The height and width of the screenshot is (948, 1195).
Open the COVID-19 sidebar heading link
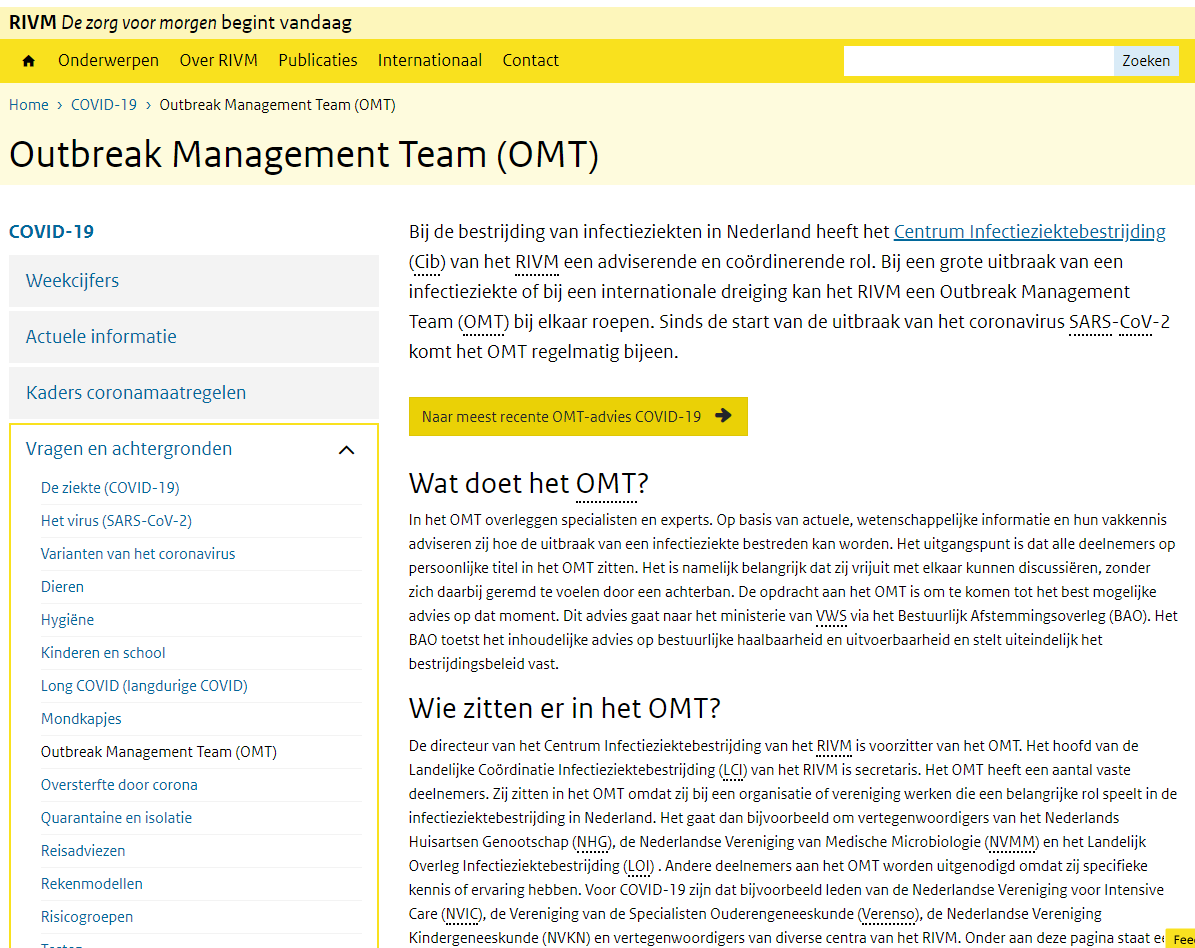click(51, 232)
